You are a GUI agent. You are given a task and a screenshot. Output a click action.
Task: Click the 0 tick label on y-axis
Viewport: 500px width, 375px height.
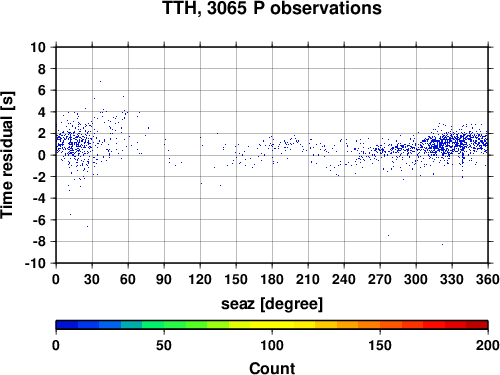(41, 155)
